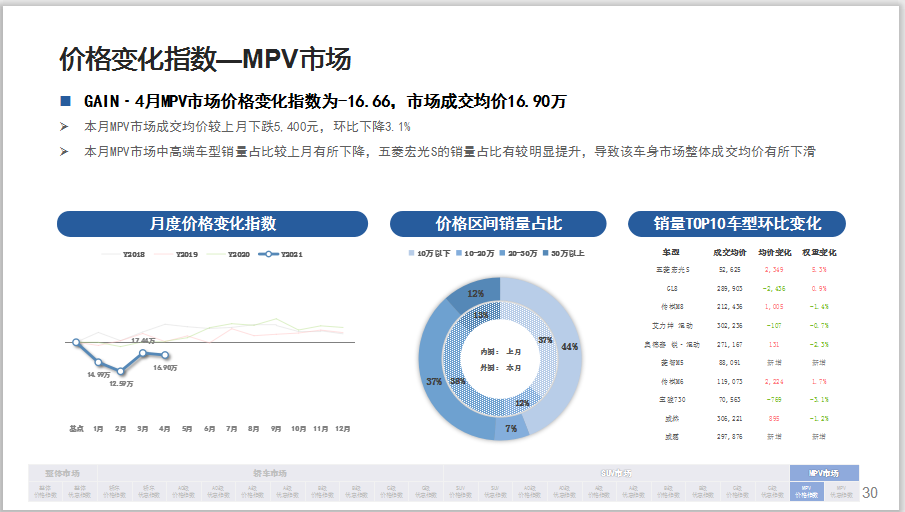The width and height of the screenshot is (905, 512).
Task: Toggle the Y2020 legend series
Action: (229, 255)
